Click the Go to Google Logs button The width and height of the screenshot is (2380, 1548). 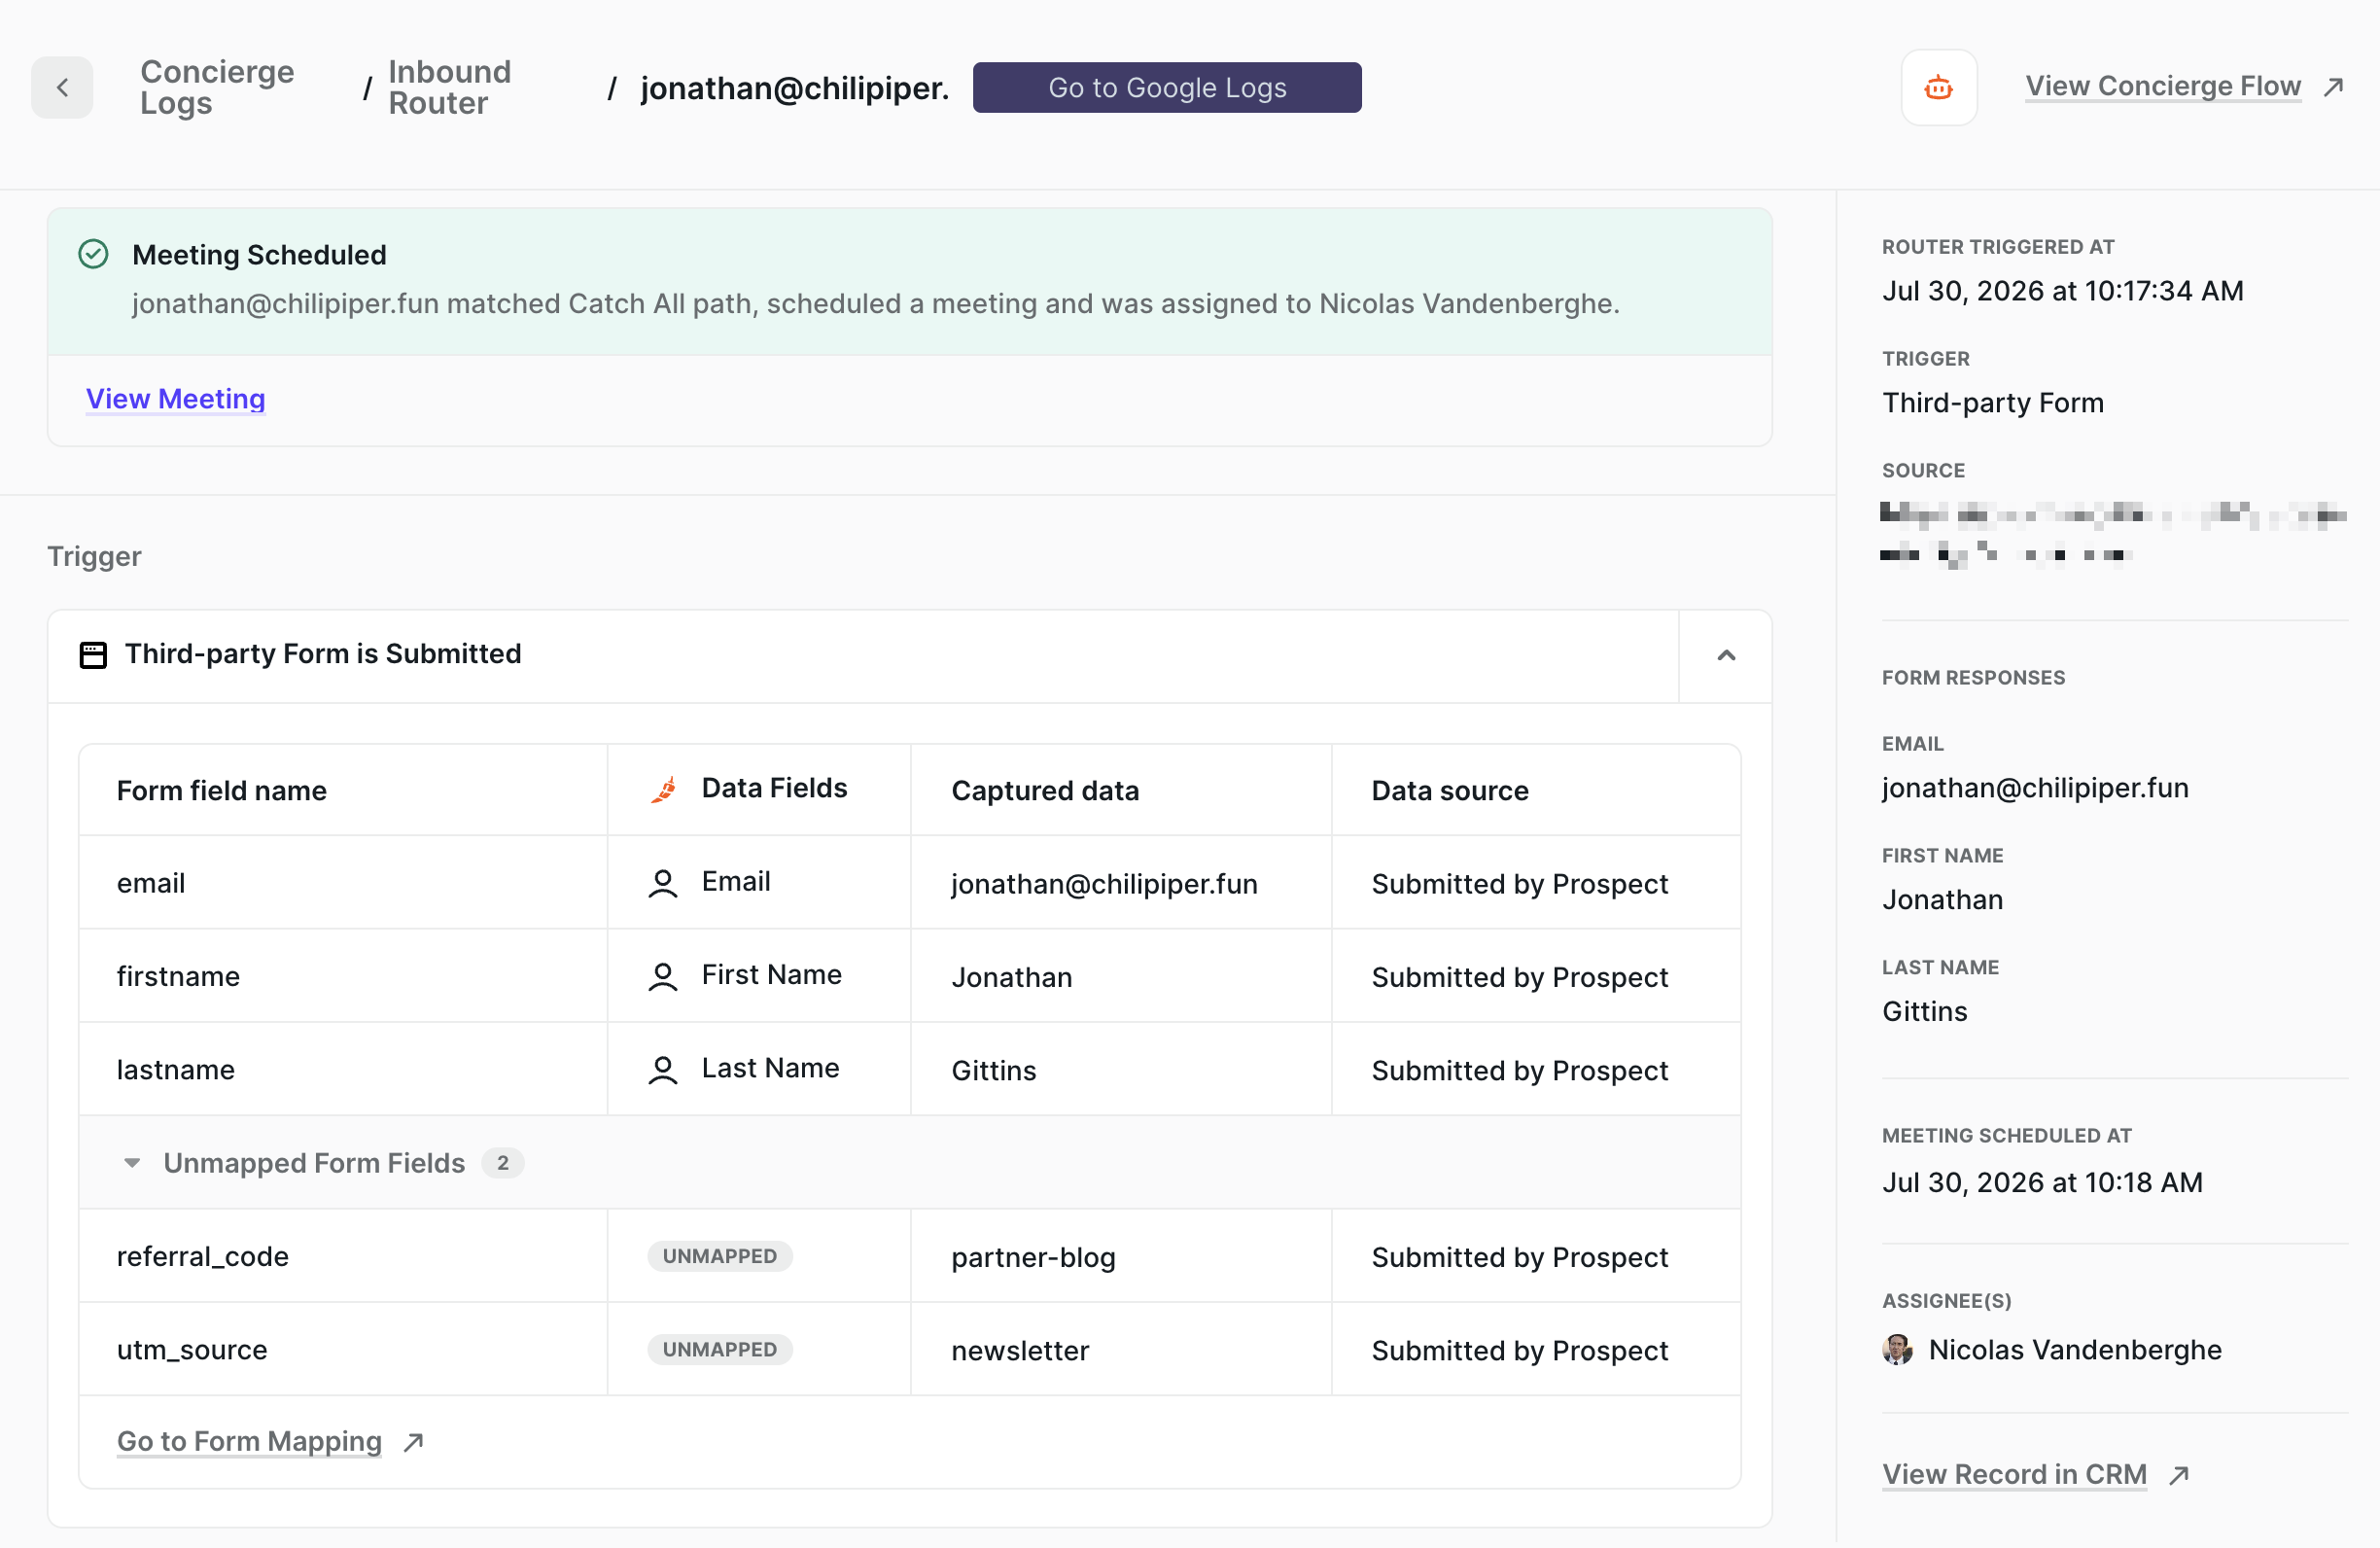click(x=1166, y=88)
